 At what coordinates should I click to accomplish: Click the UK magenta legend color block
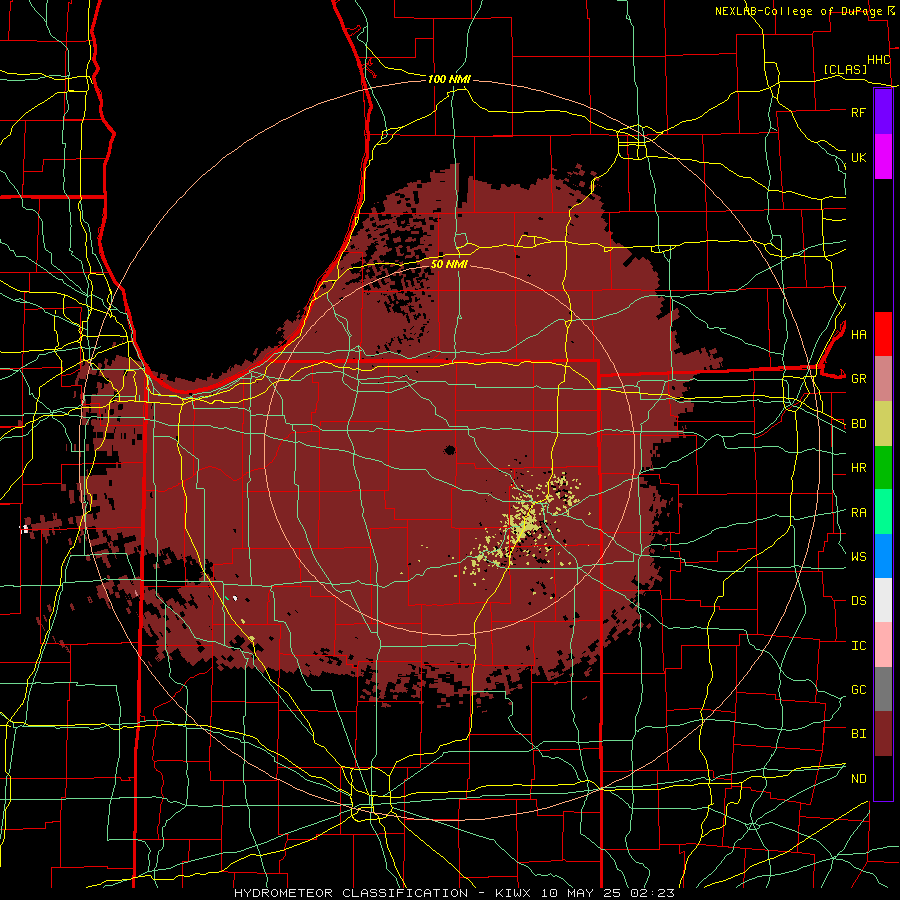883,157
